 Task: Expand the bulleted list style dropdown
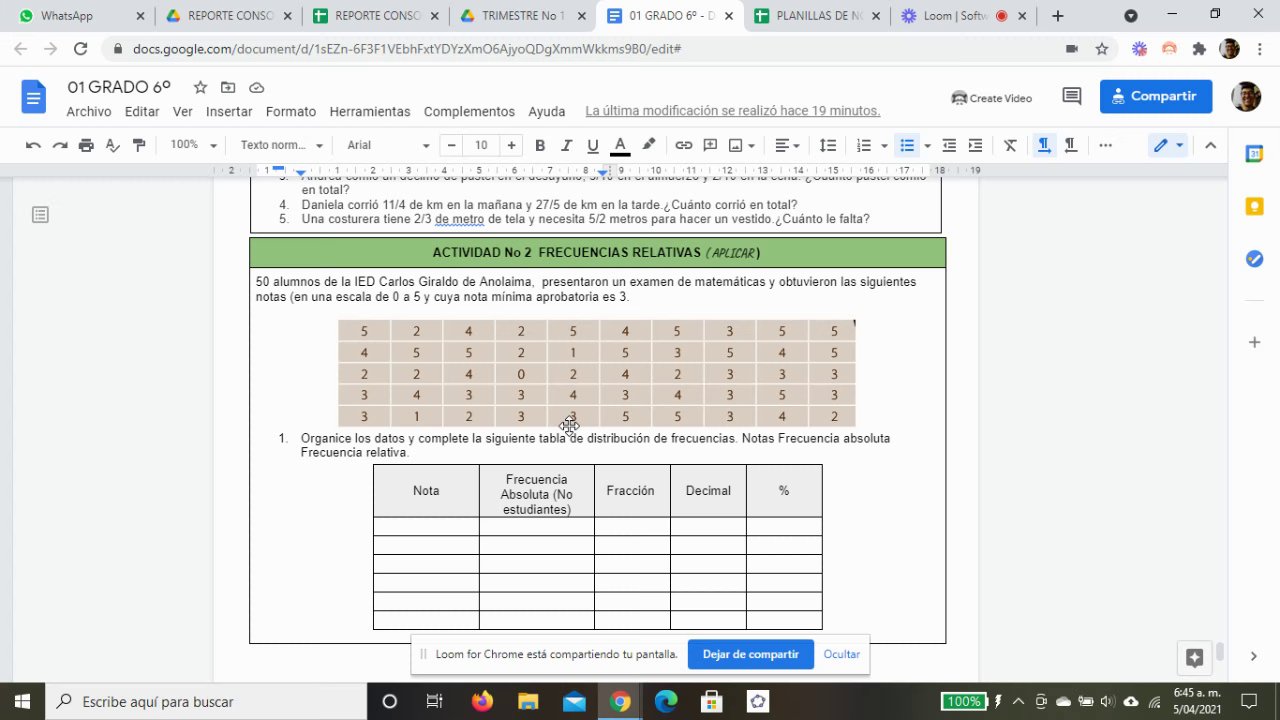[927, 145]
